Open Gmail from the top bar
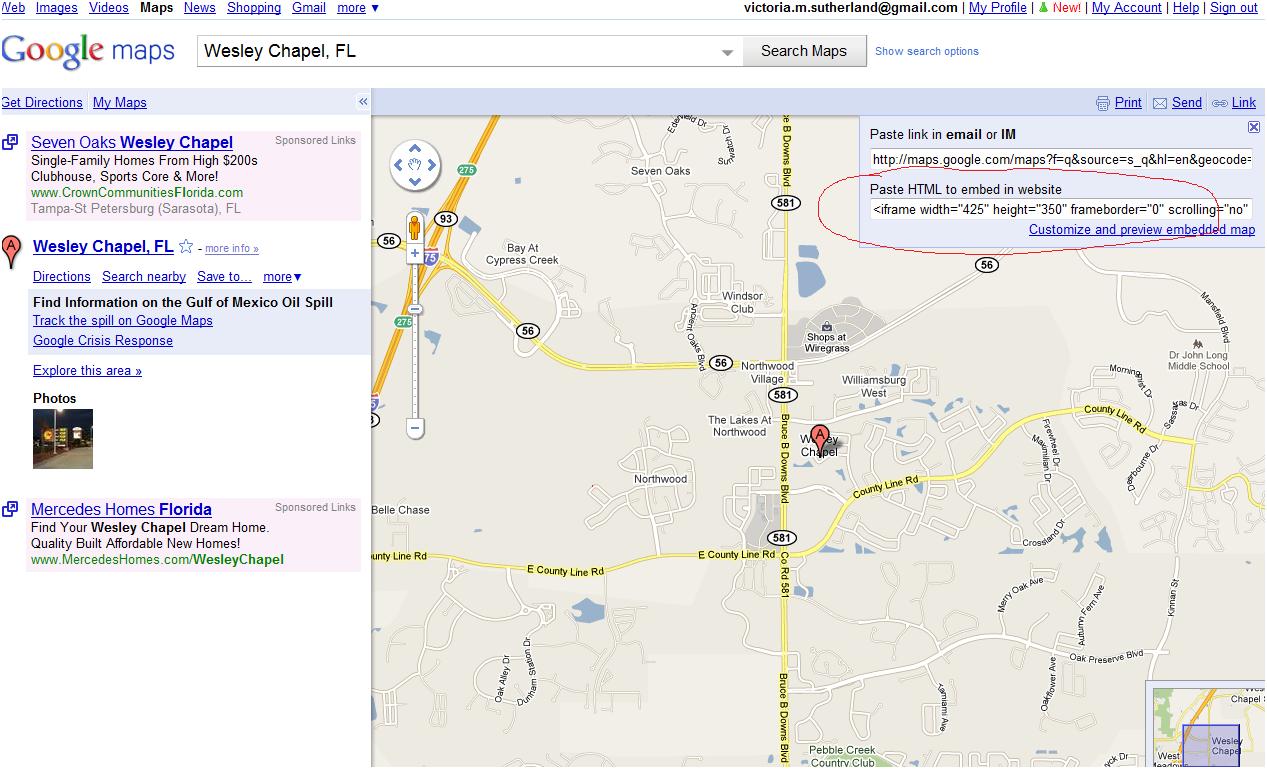The image size is (1267, 769). pos(309,8)
